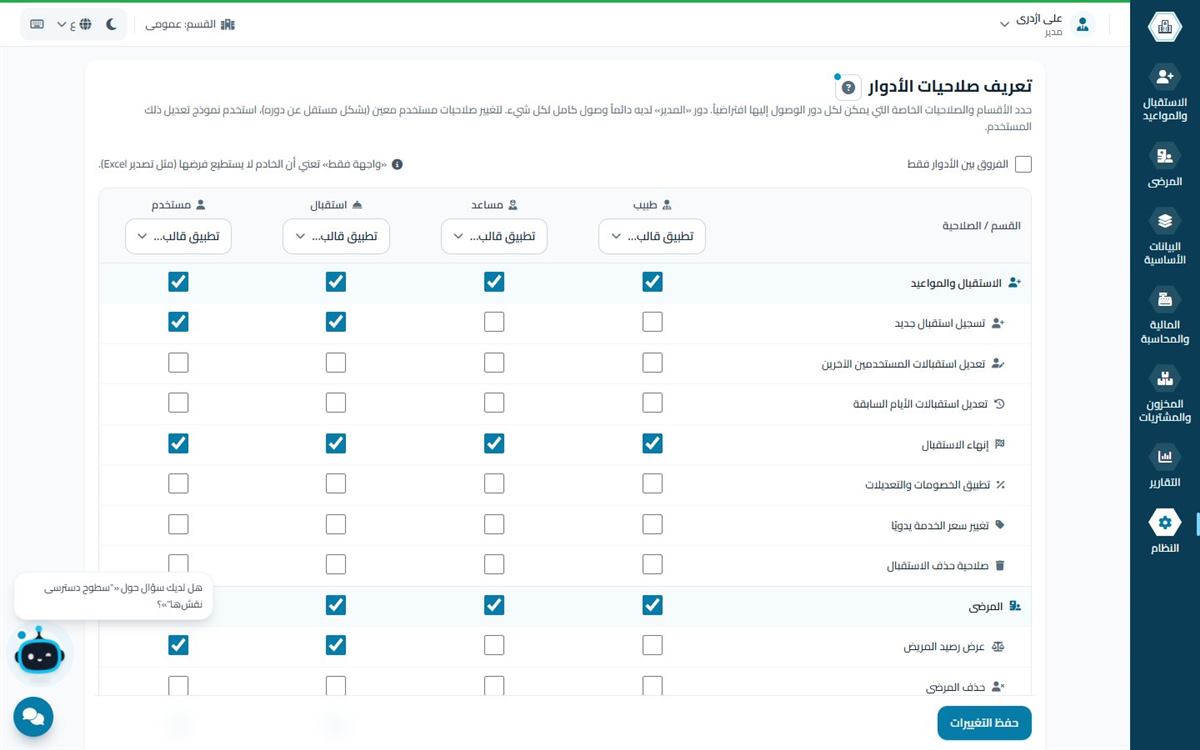1200x750 pixels.
Task: Open المخزون والمشتريات in the sidebar
Action: click(1164, 393)
